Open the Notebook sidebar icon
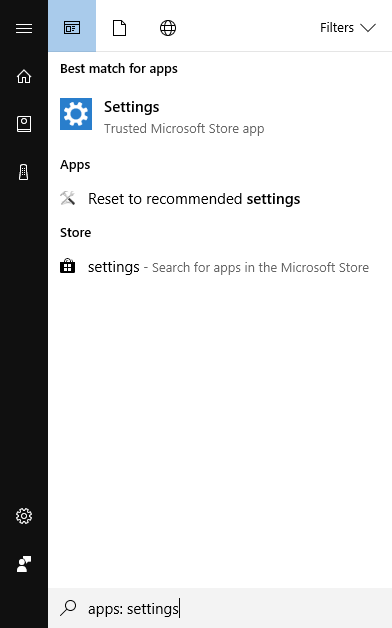This screenshot has width=392, height=628. click(x=24, y=124)
